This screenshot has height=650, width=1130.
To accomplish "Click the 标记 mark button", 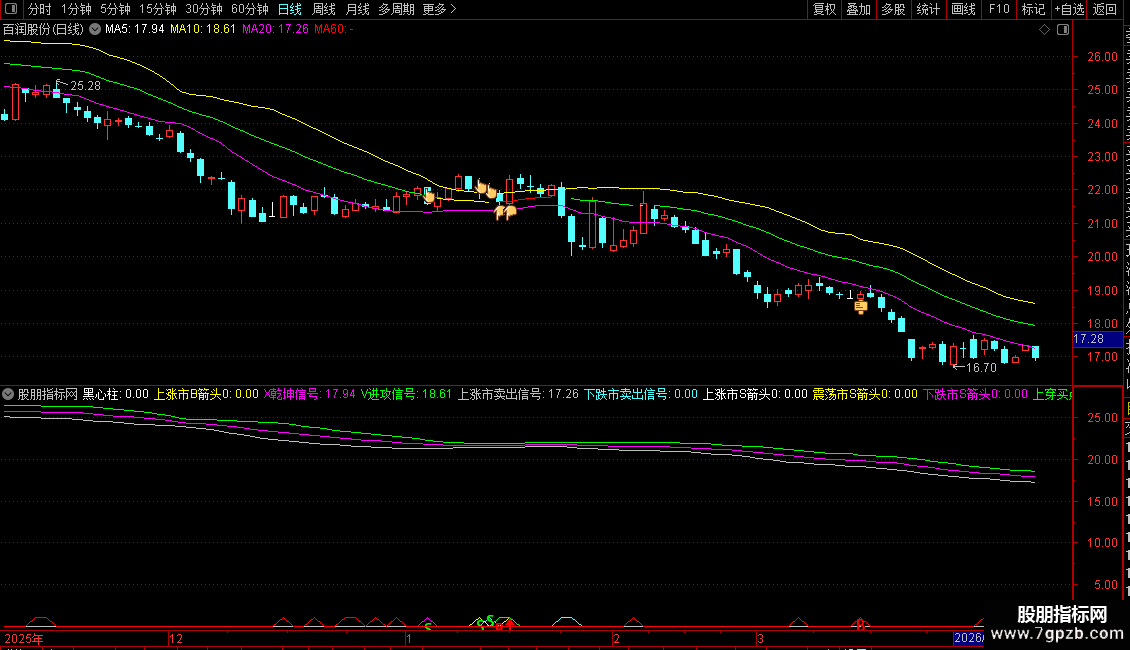I will point(1033,9).
